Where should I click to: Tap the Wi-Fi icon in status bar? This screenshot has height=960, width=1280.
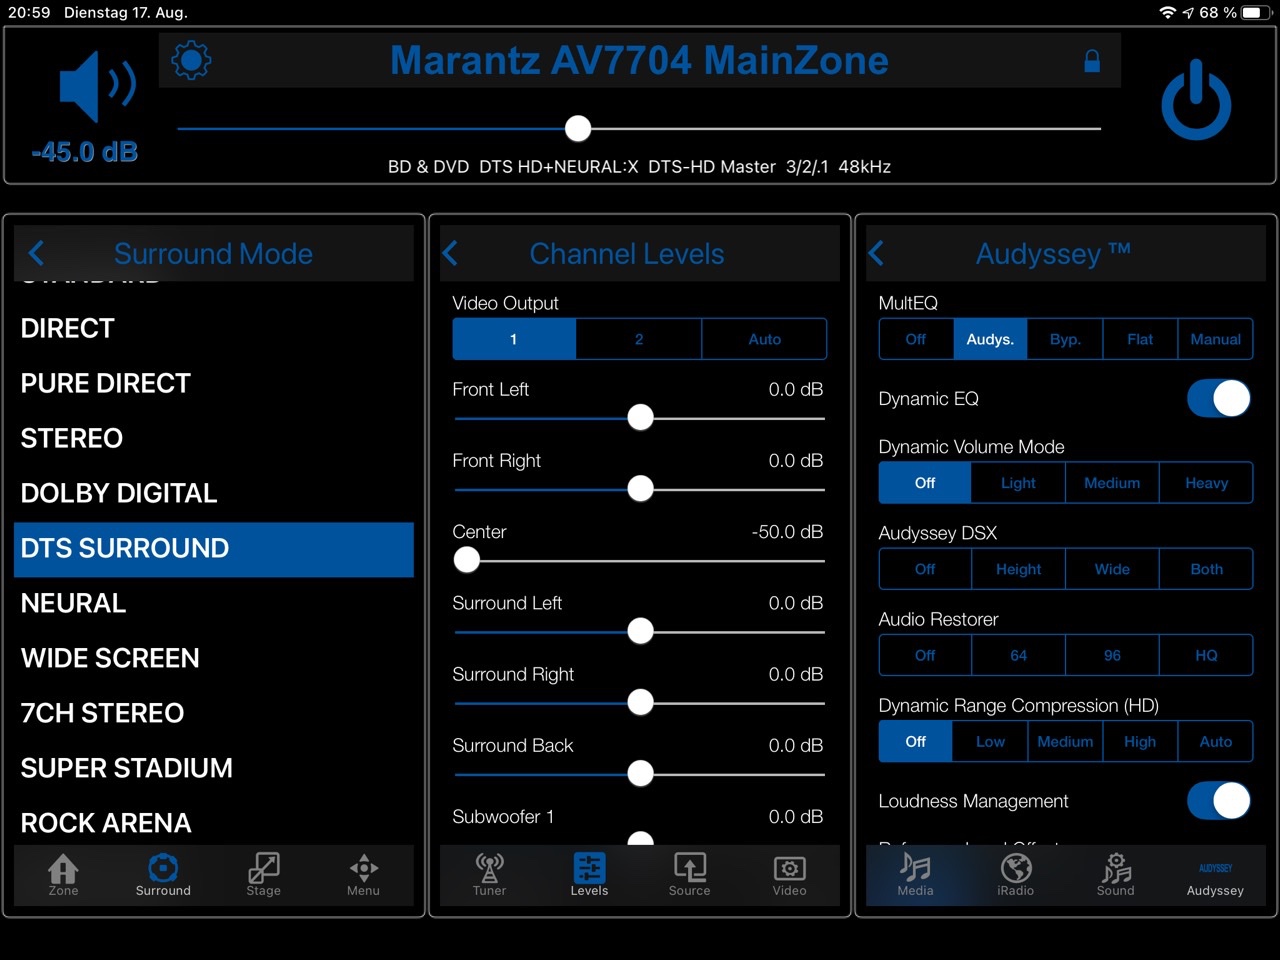[1167, 13]
